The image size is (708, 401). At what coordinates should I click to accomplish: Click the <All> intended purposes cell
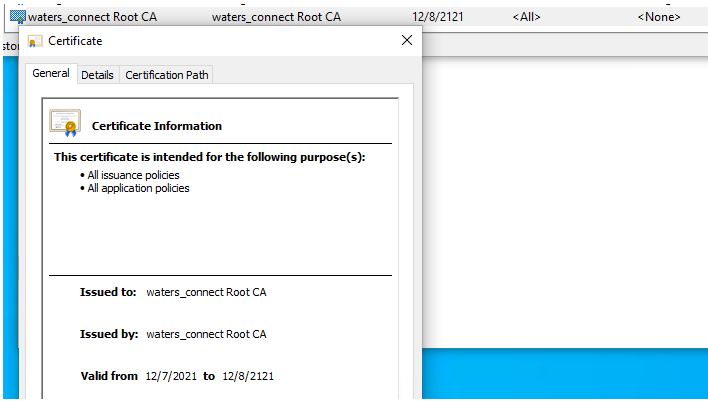click(526, 17)
